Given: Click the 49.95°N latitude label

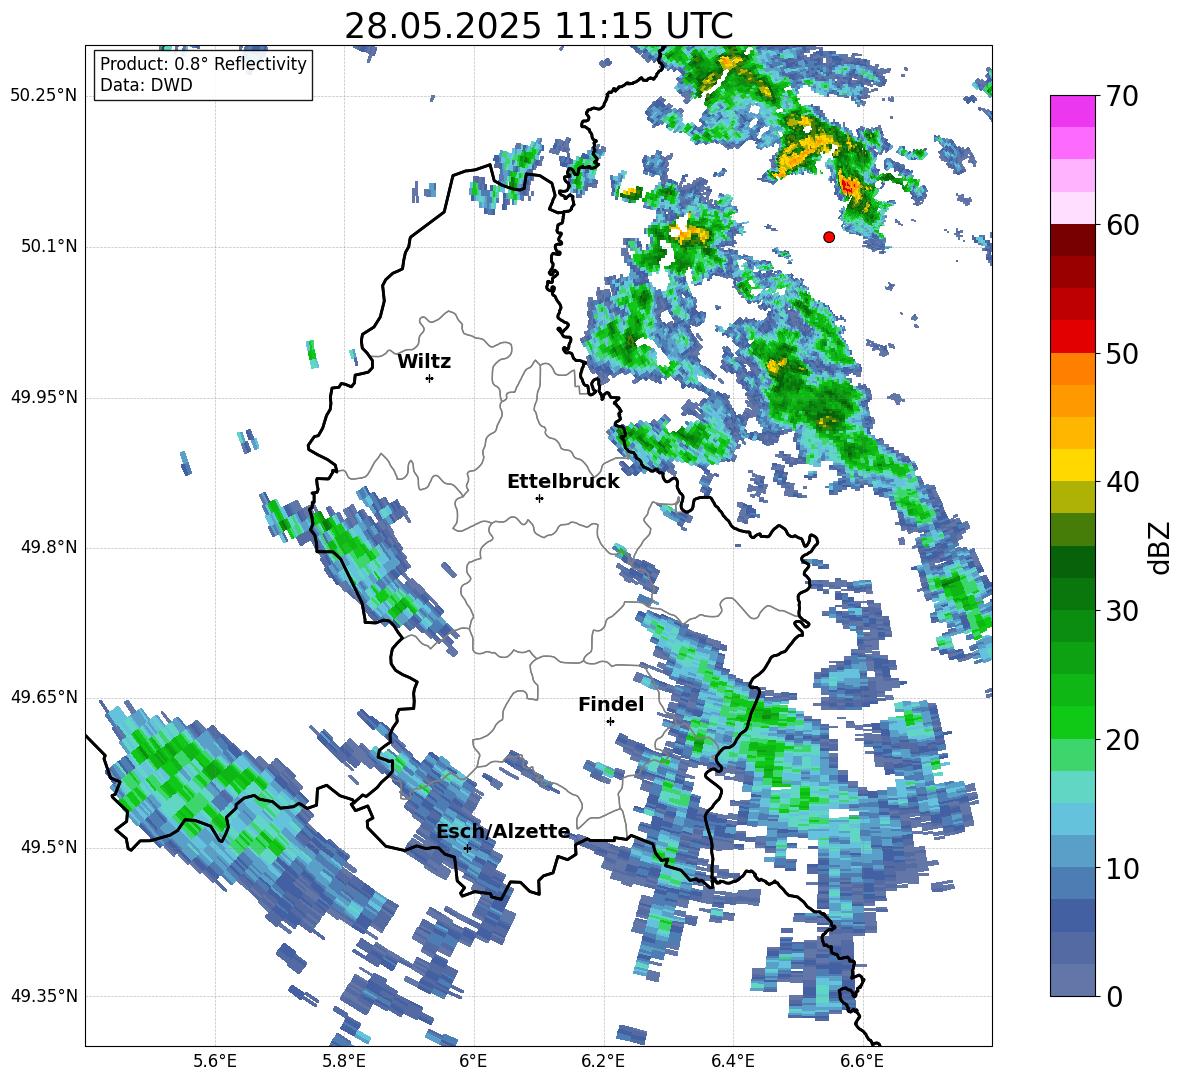Looking at the screenshot, I should 44,397.
